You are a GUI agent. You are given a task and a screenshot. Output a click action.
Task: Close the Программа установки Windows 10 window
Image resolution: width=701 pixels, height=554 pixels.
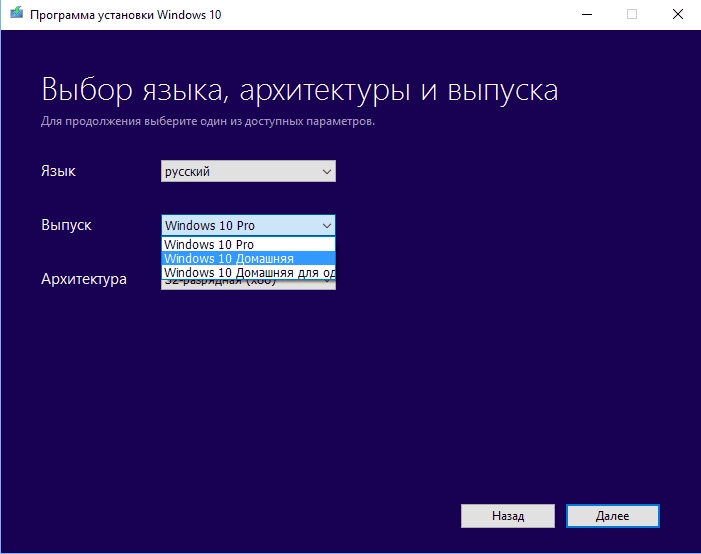678,14
